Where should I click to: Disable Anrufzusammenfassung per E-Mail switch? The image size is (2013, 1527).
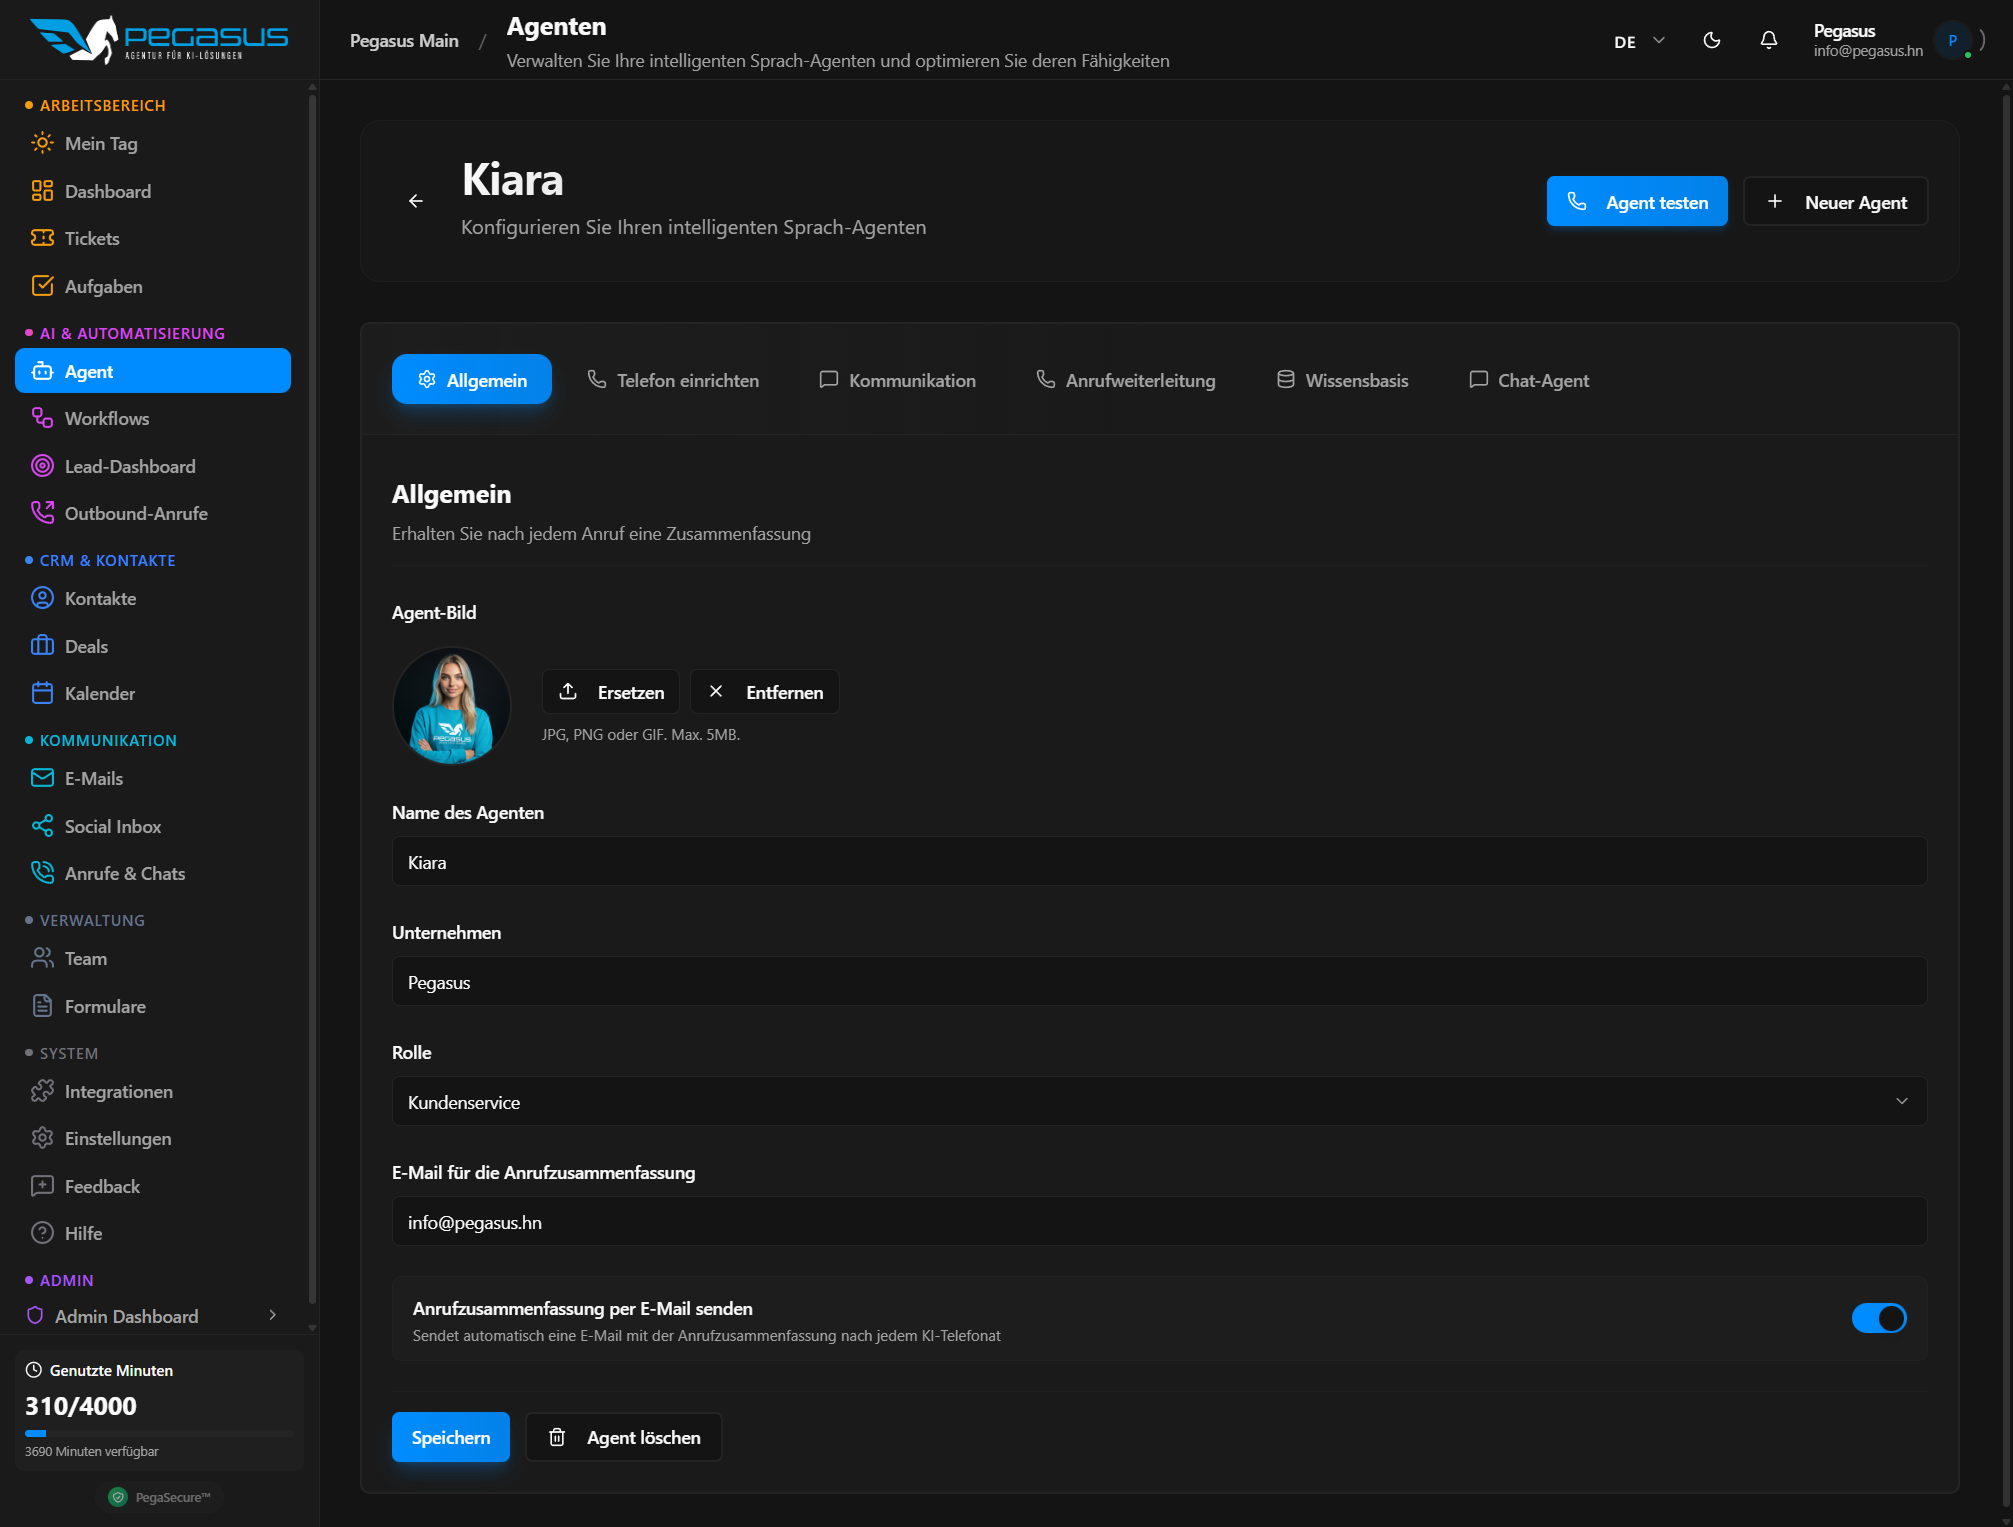1878,1318
